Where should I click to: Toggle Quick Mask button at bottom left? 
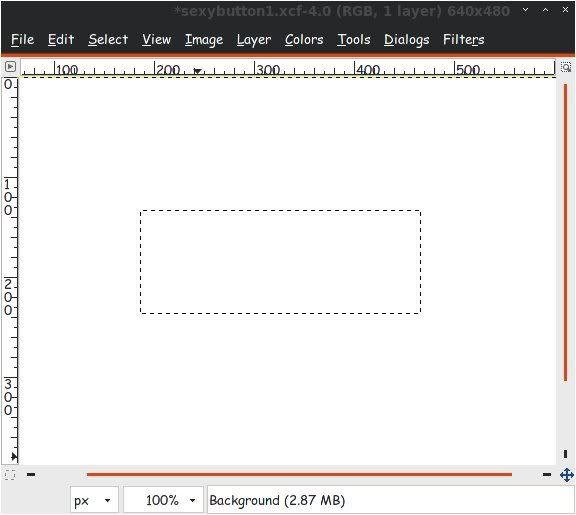(10, 475)
